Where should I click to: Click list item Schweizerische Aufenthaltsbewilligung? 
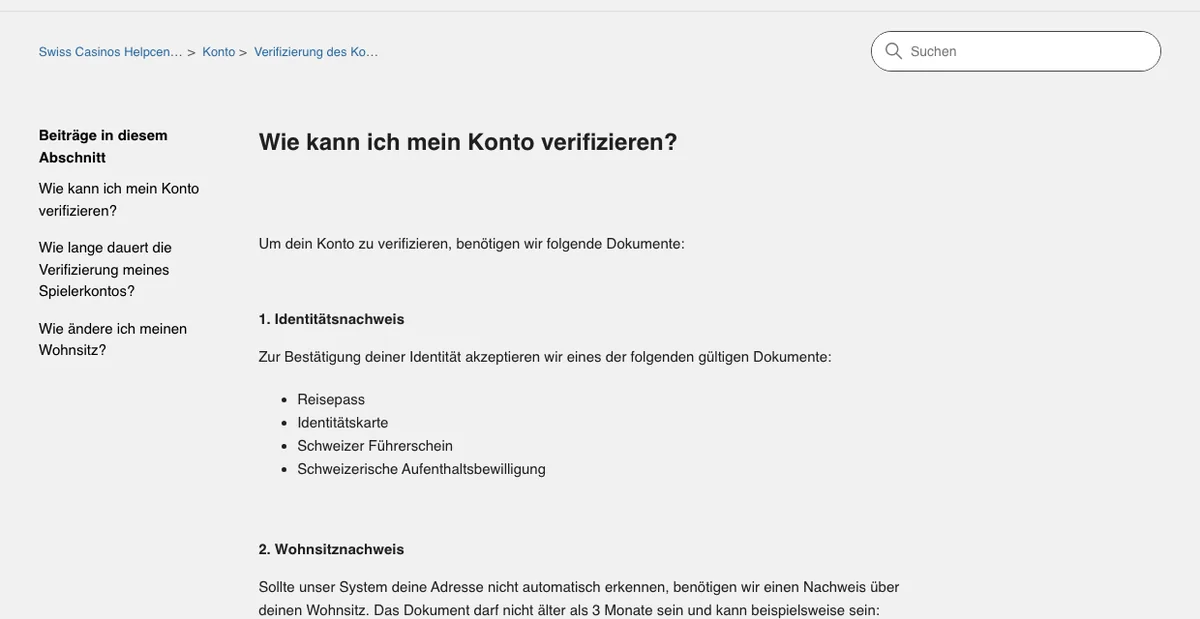tap(421, 468)
